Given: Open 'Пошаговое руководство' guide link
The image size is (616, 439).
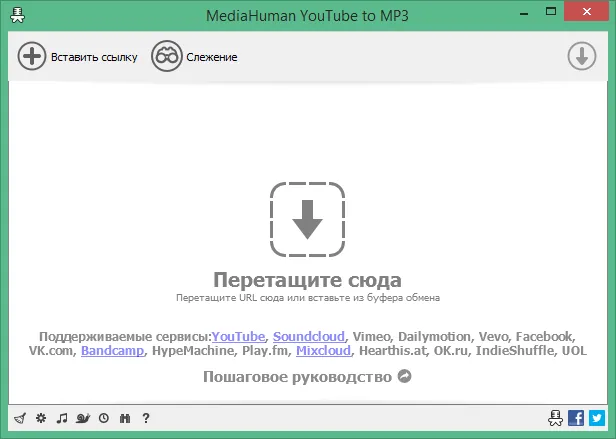Looking at the screenshot, I should 297,377.
